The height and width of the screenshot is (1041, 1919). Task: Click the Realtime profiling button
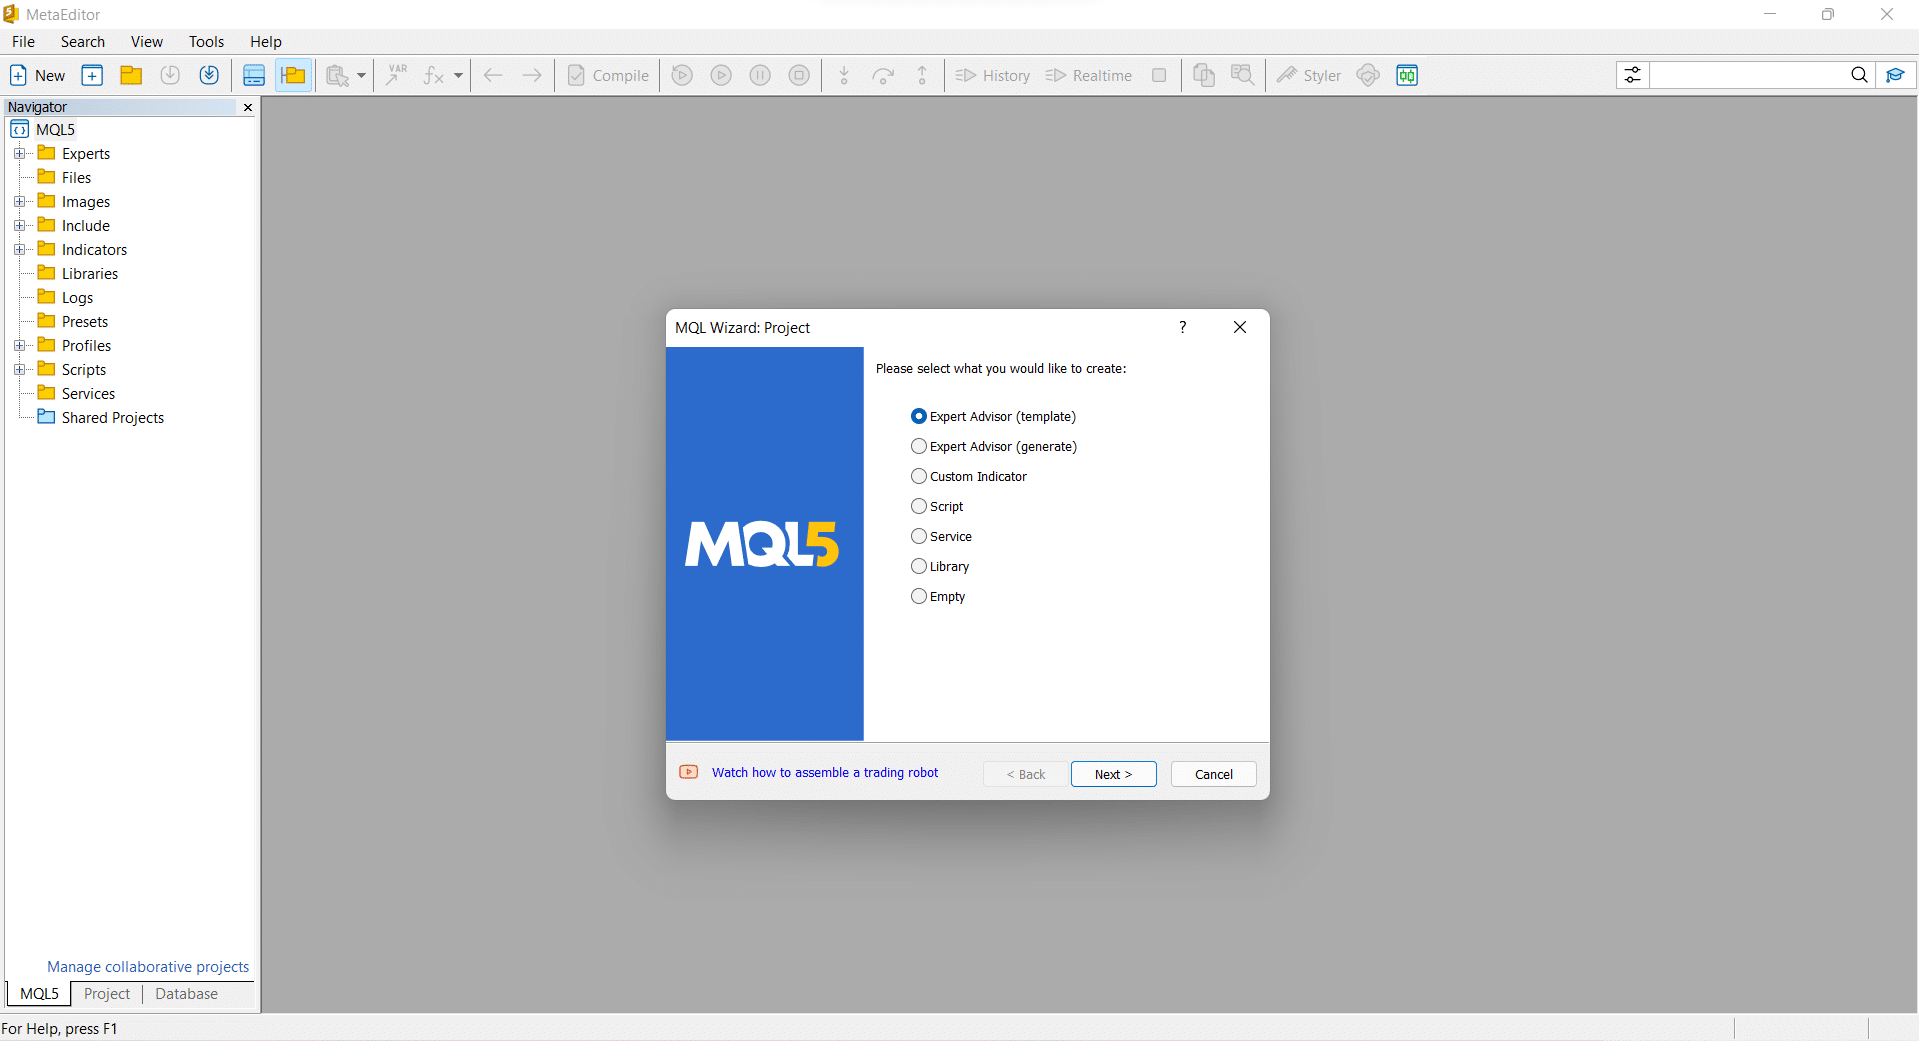coord(1089,75)
